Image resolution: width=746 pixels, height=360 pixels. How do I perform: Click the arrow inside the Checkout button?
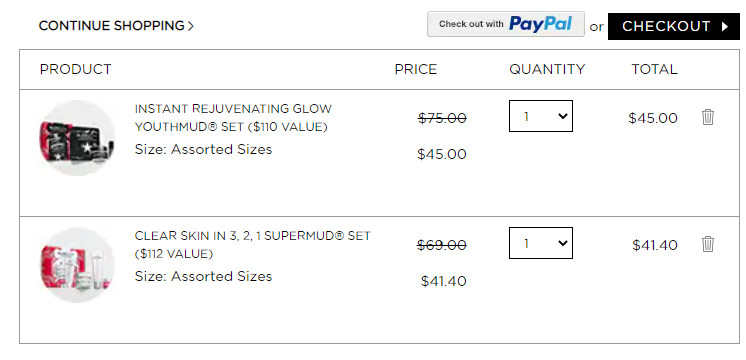(725, 27)
